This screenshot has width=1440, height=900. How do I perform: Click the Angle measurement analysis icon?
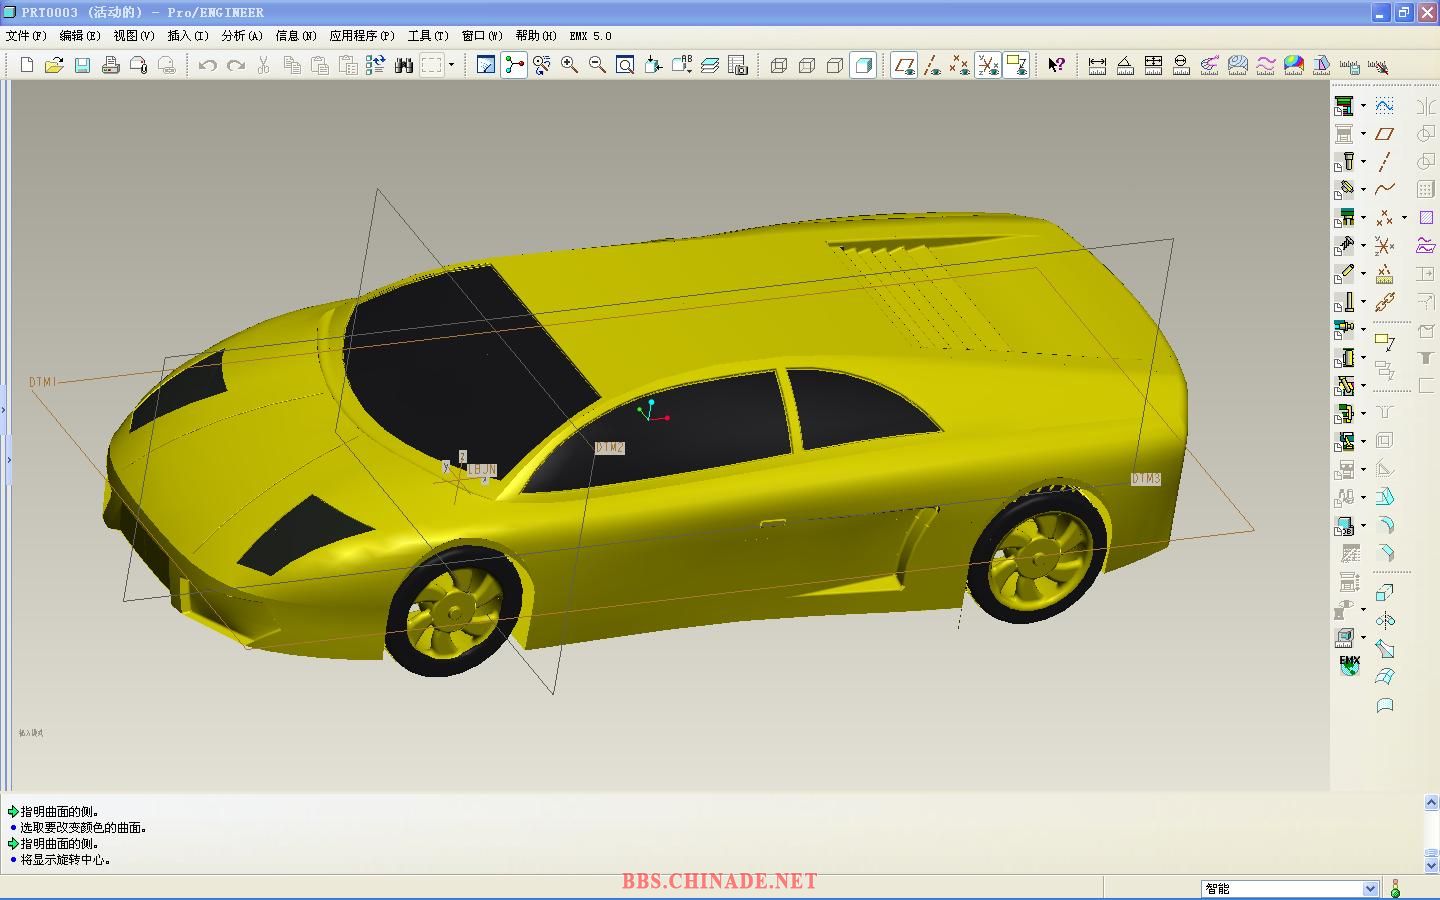1125,65
